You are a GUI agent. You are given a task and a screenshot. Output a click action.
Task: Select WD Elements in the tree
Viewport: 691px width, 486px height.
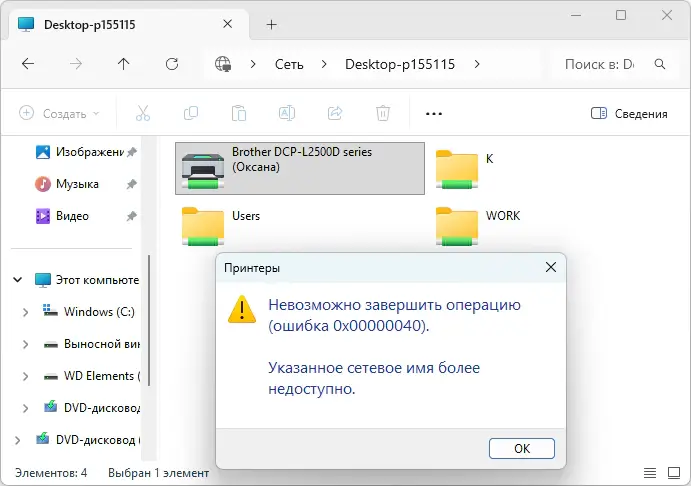coord(92,376)
